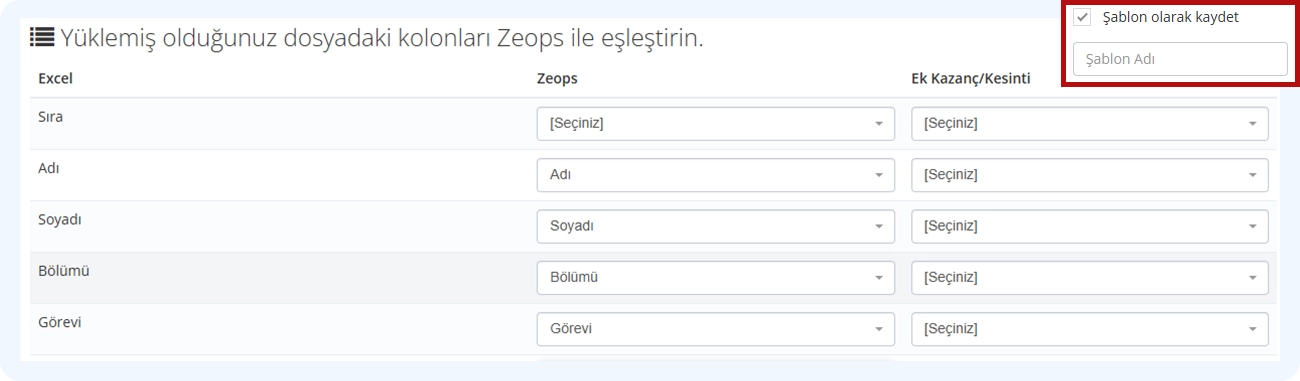
Task: Open the Zeops dropdown showing Görevi
Action: 715,328
